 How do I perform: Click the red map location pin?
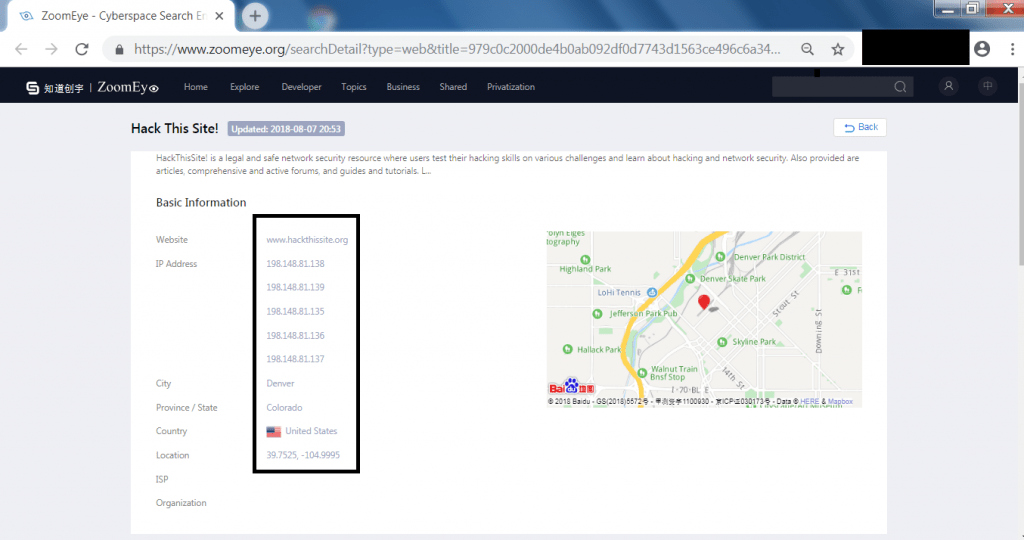(703, 302)
